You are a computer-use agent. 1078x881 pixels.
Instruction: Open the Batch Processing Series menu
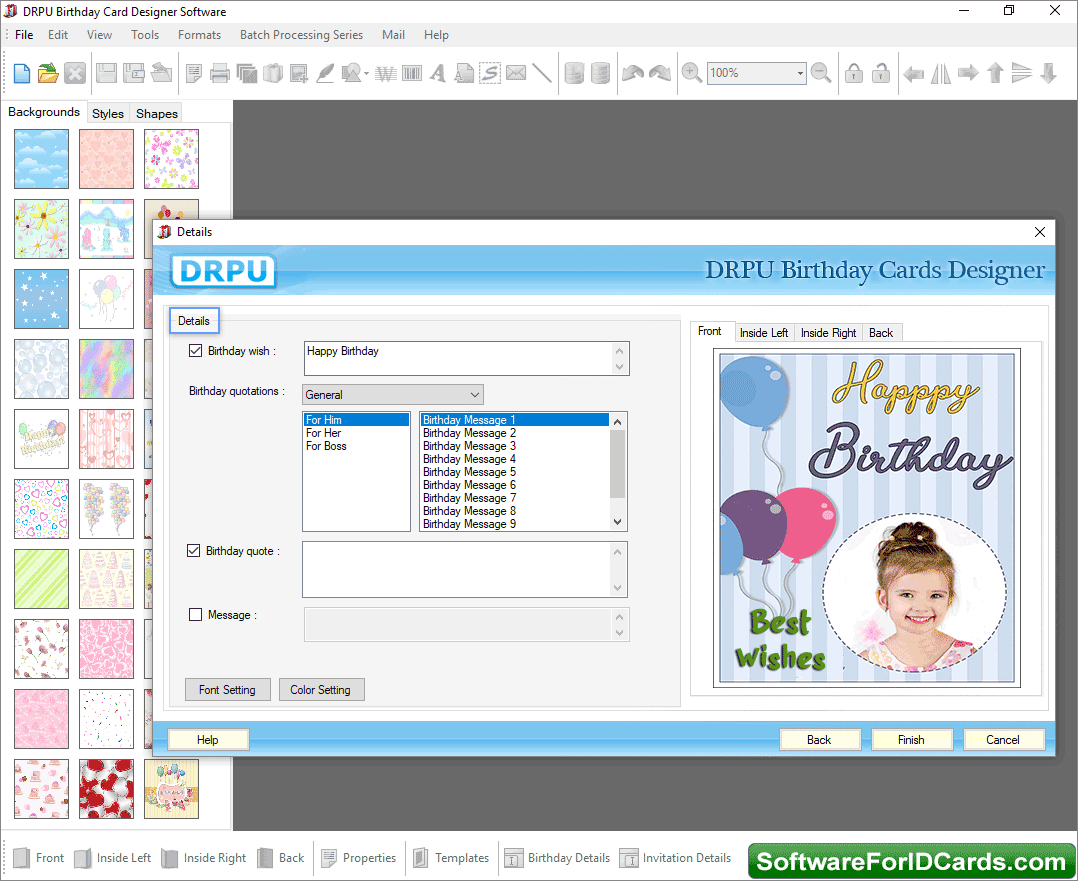[301, 34]
